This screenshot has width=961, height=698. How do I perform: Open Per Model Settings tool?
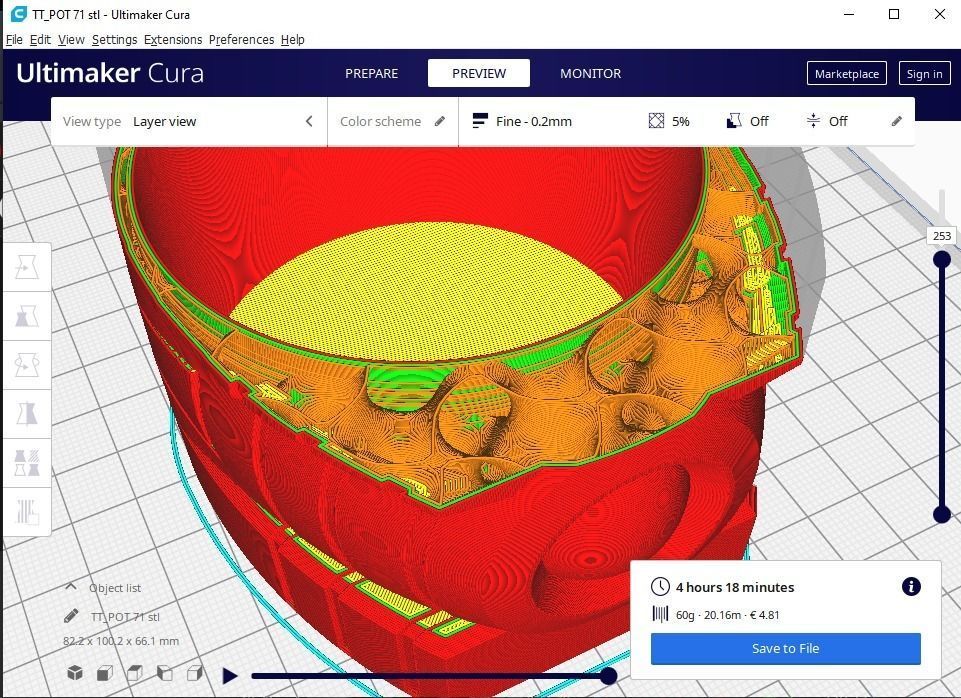26,463
